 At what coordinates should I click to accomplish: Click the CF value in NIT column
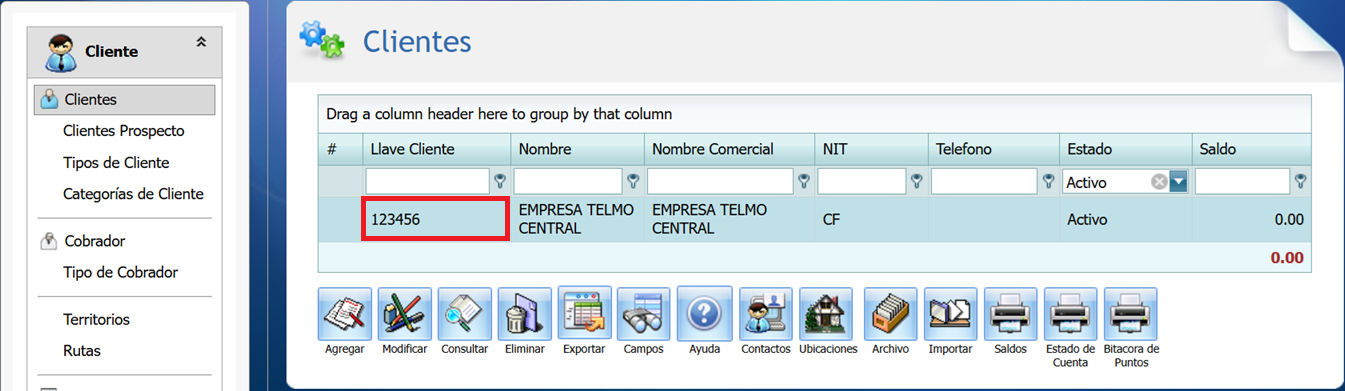832,219
